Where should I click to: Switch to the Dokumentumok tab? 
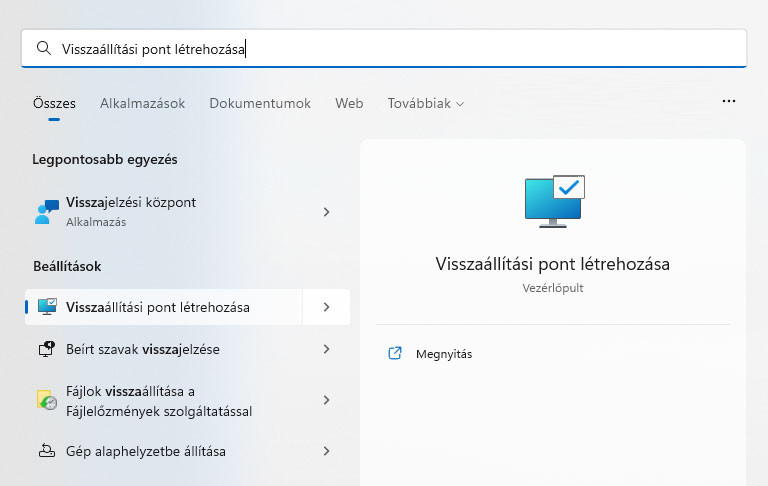point(260,103)
